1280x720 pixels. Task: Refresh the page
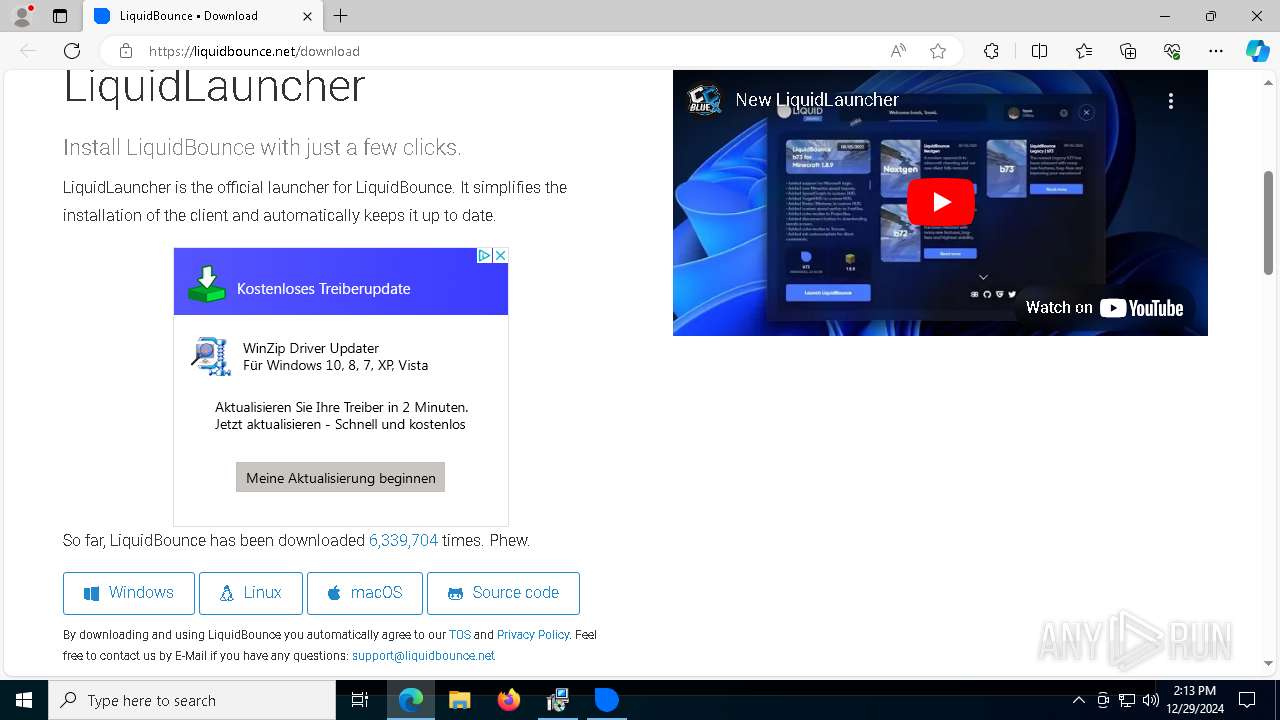tap(72, 51)
